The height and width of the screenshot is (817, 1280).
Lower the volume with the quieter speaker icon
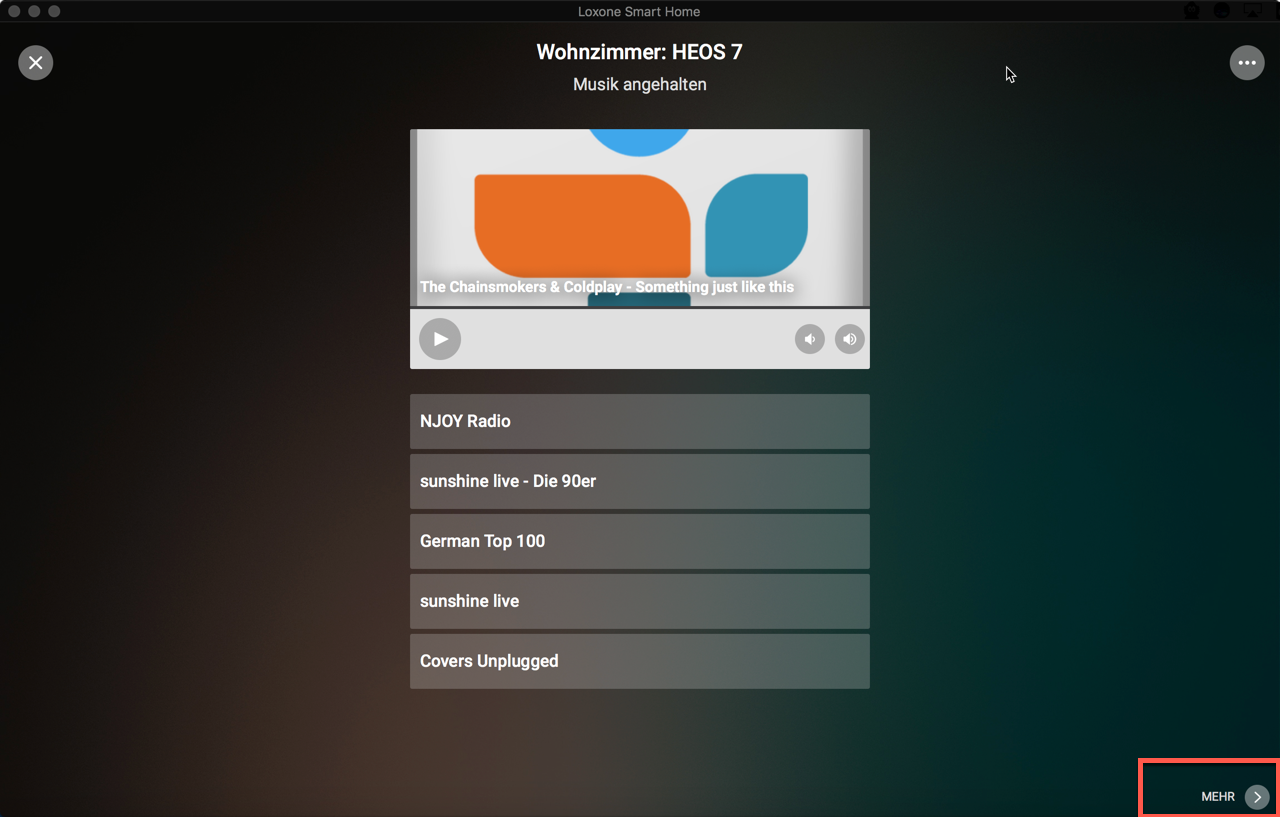(810, 339)
